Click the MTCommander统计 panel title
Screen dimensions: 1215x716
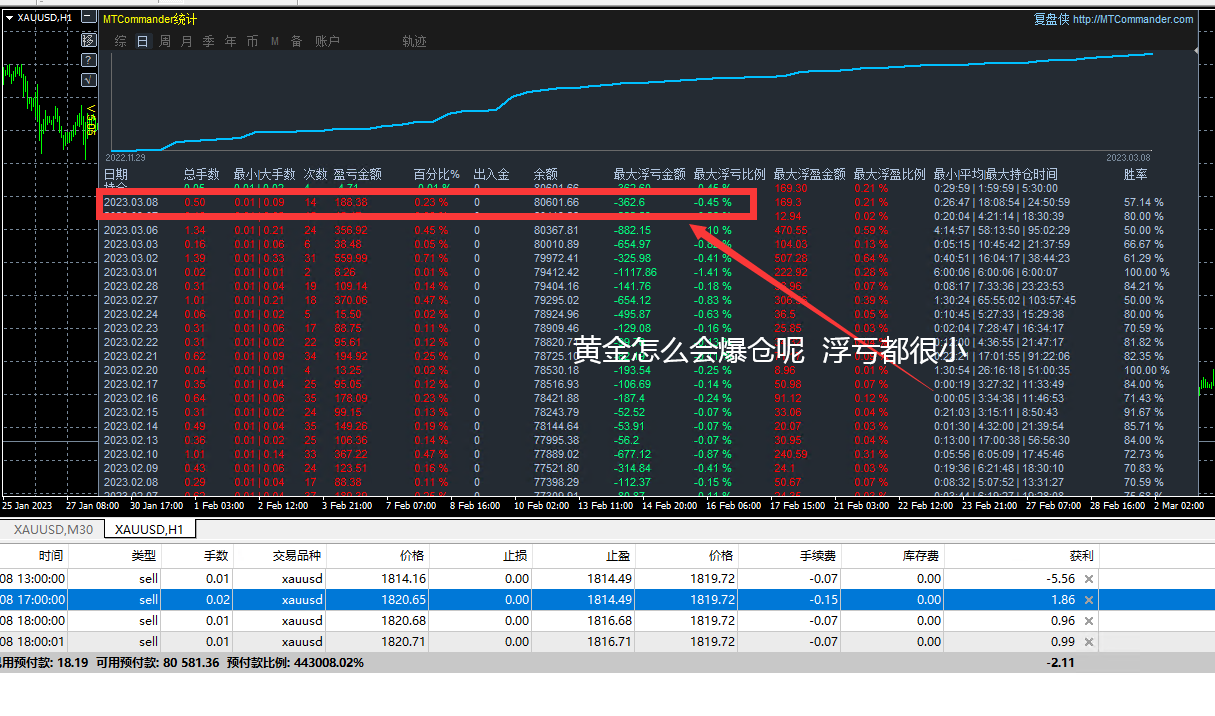(150, 19)
